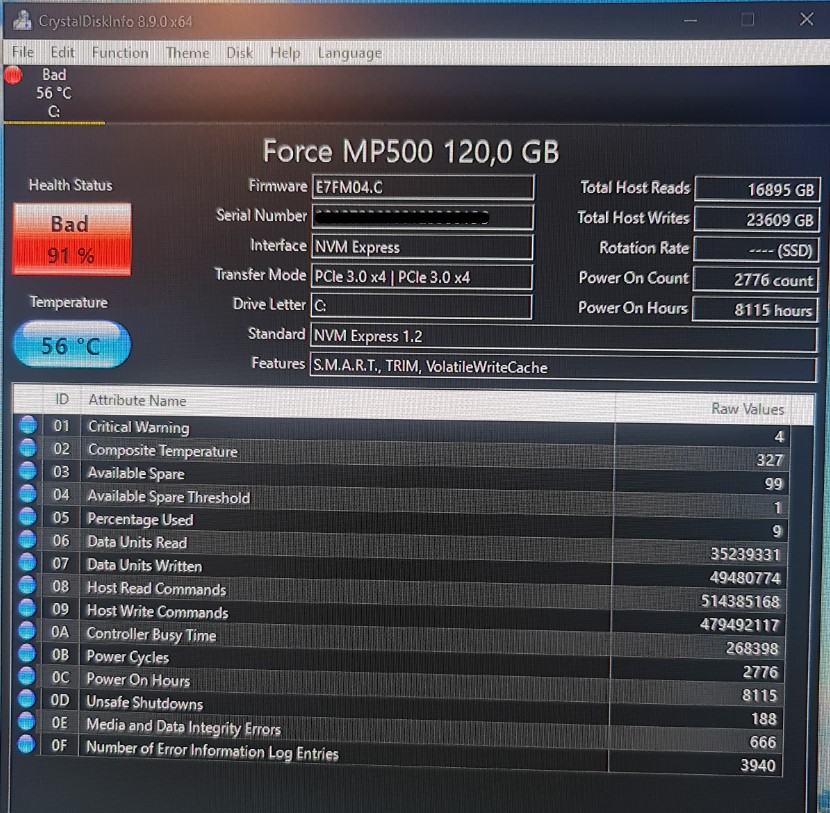Select the Critical Warning attribute name

[139, 427]
